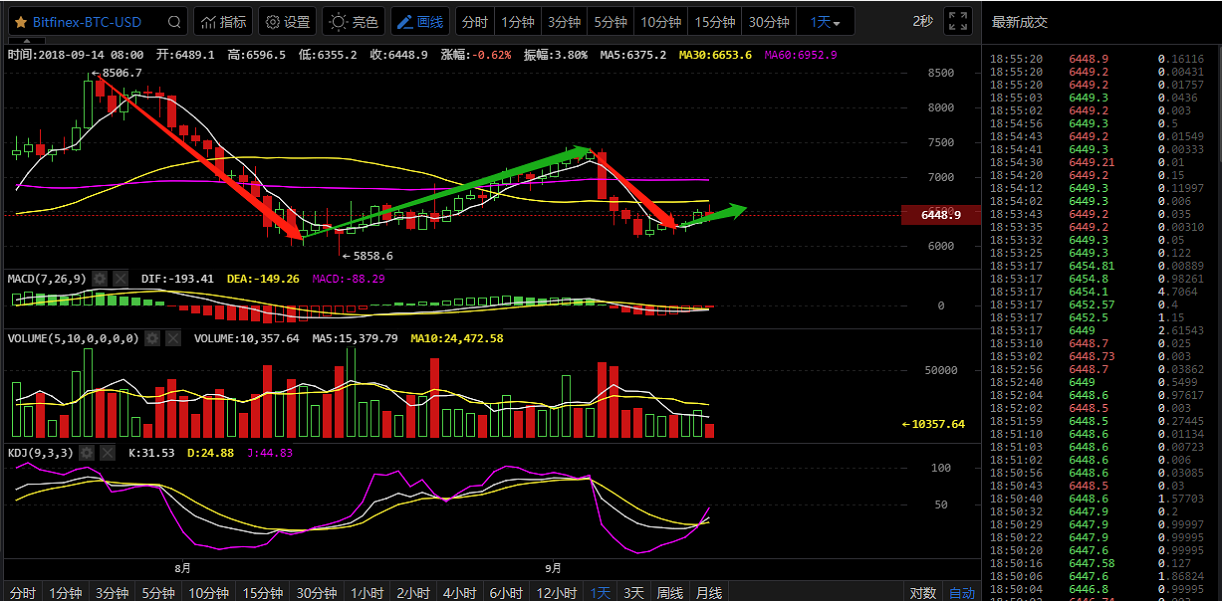Toggle 亮色 light theme mode
Image resolution: width=1222 pixels, height=601 pixels.
(354, 22)
